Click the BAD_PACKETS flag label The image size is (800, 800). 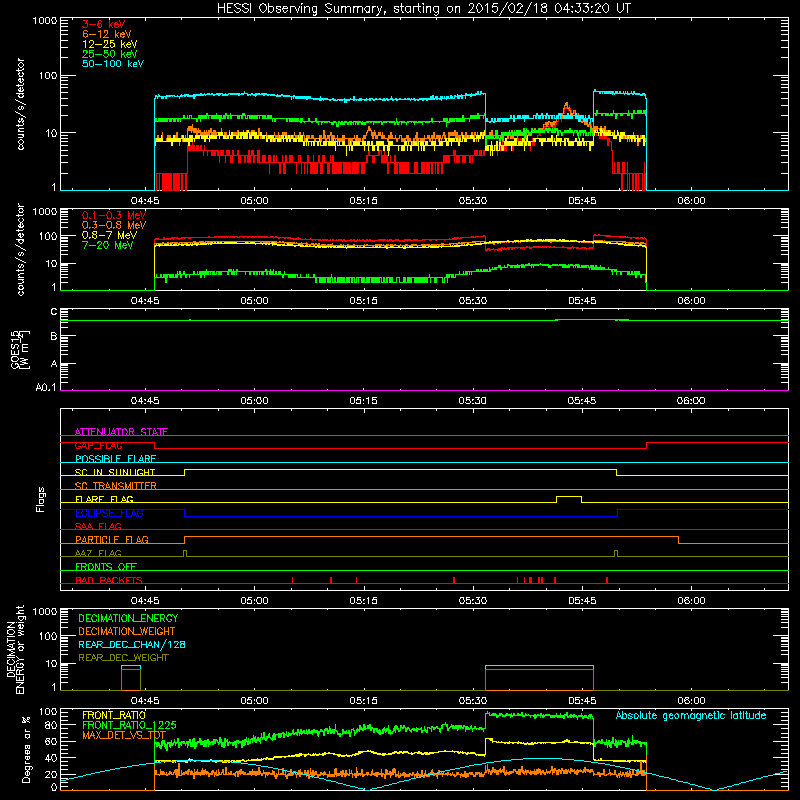109,581
